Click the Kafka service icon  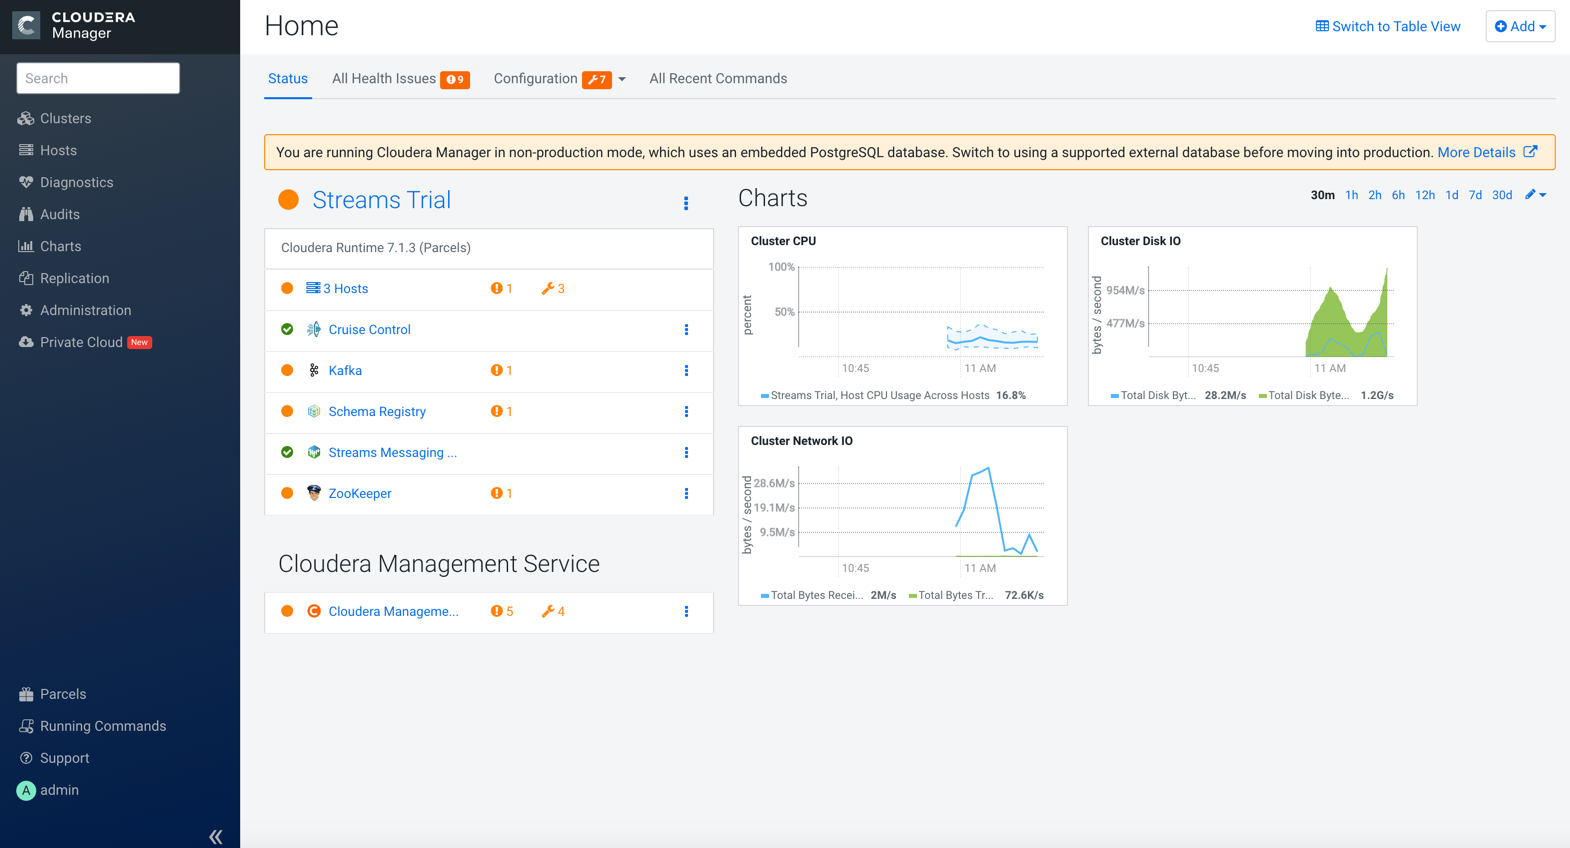click(x=314, y=370)
